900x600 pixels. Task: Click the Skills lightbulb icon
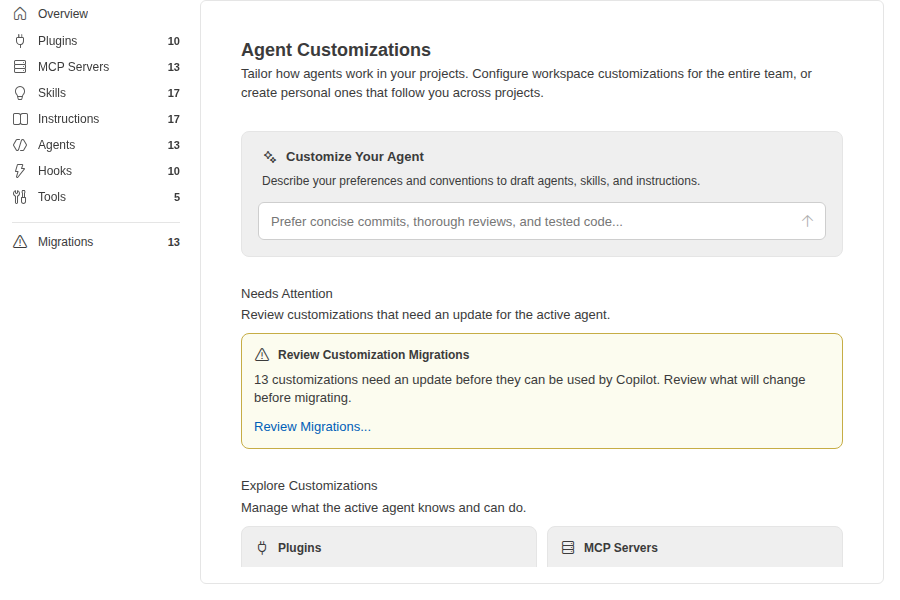(20, 93)
